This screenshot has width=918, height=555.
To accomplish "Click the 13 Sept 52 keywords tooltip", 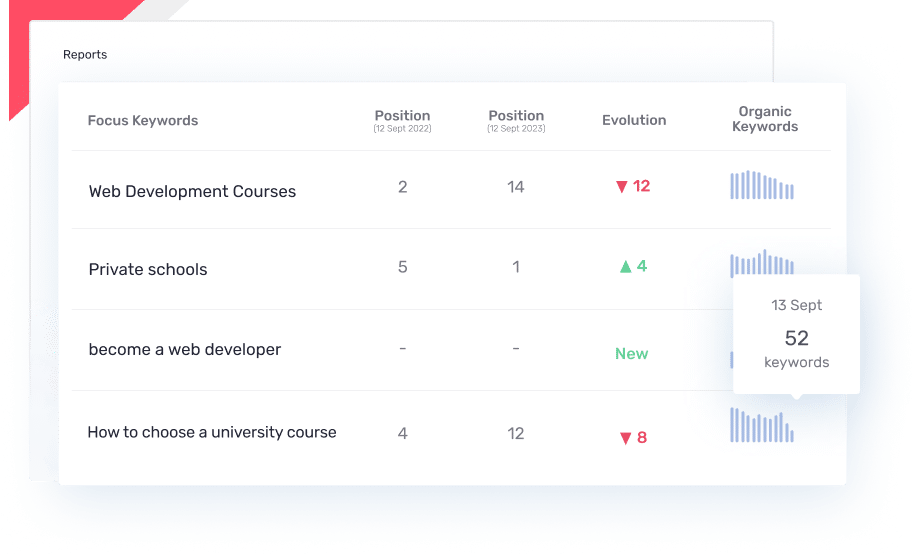I will (x=796, y=334).
